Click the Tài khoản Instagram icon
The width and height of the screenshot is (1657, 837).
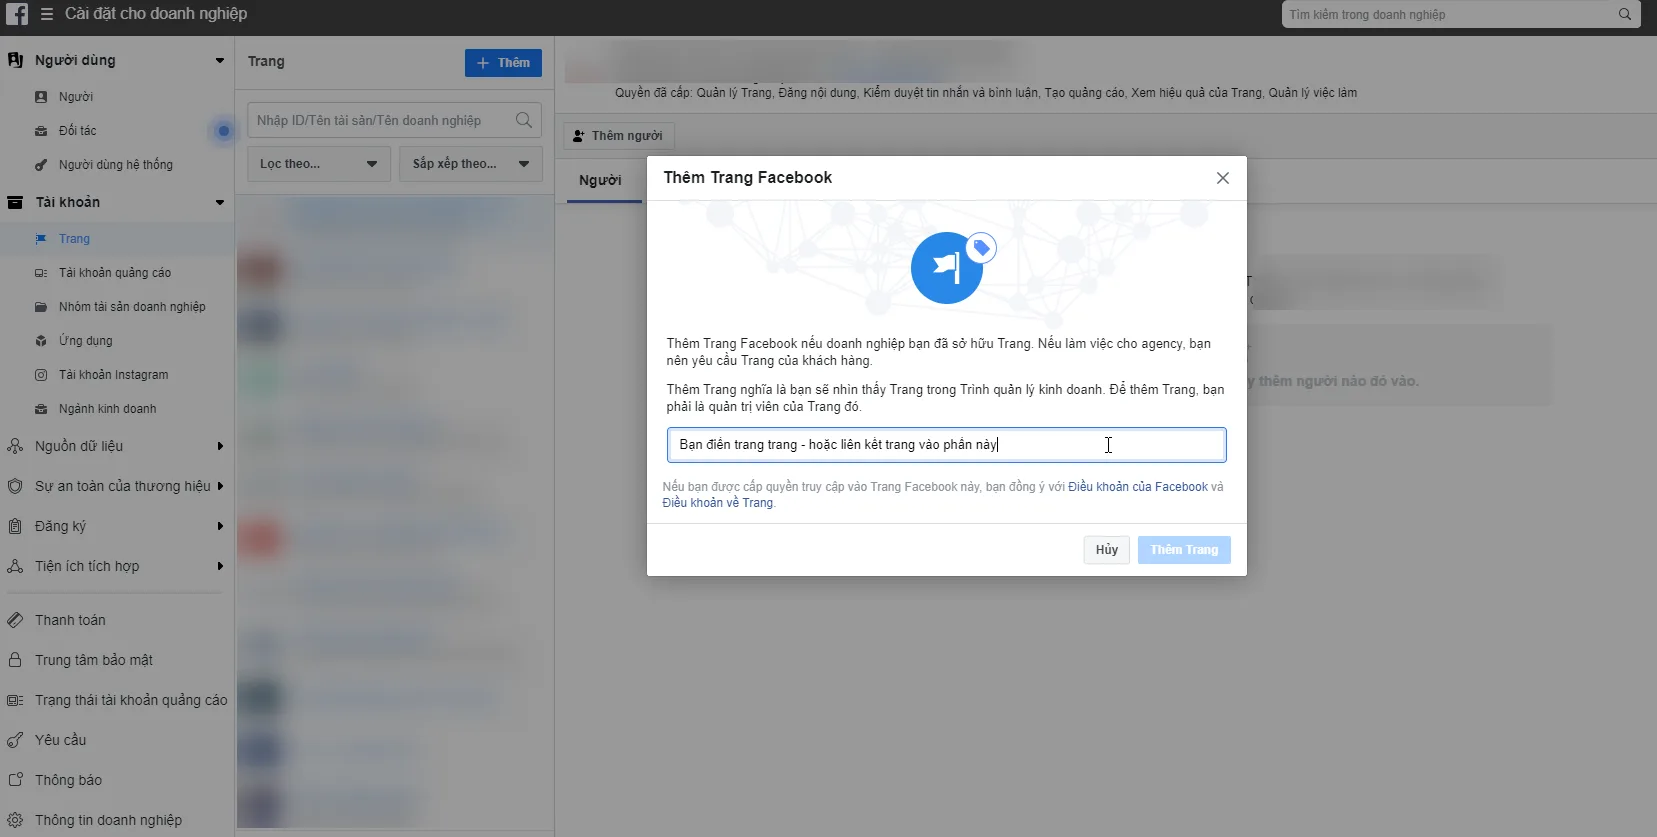pyautogui.click(x=41, y=375)
